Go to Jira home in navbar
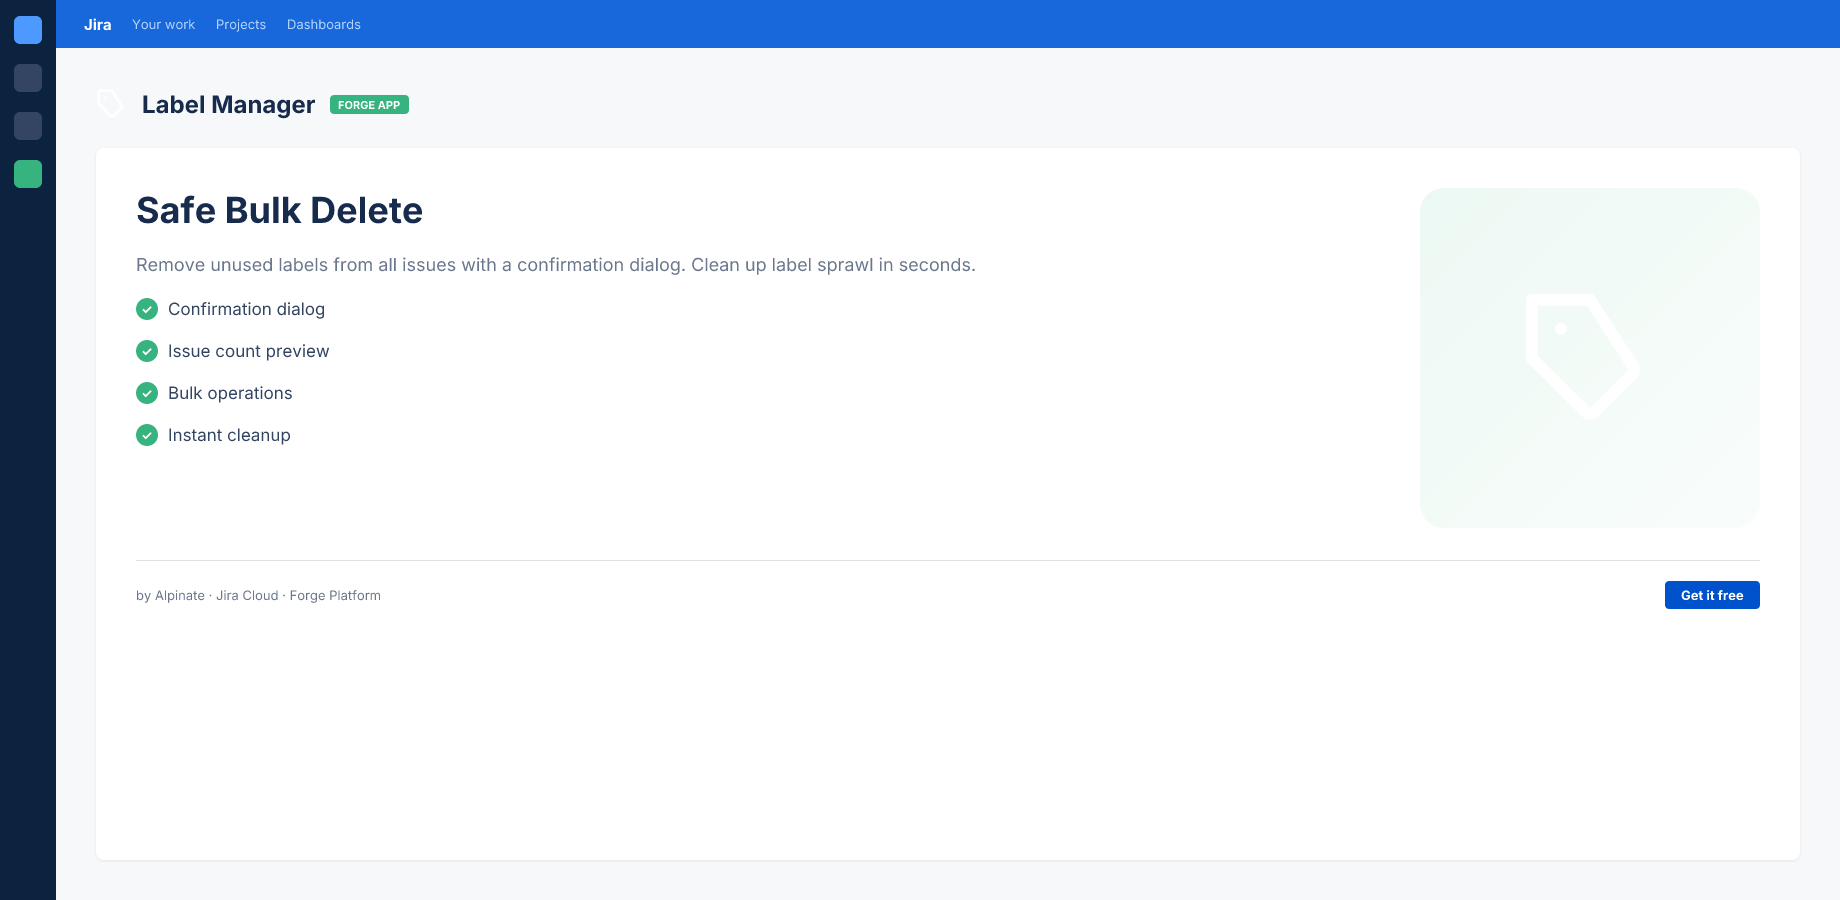Image resolution: width=1840 pixels, height=900 pixels. [98, 24]
